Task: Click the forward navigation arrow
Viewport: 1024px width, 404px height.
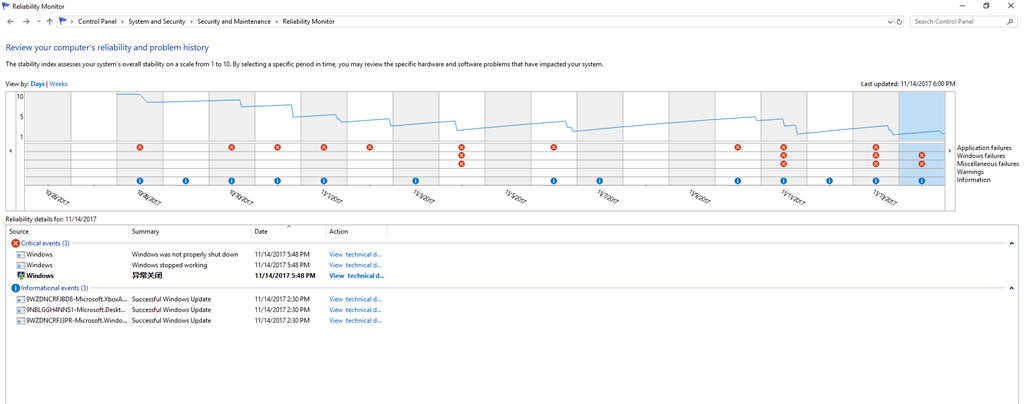Action: point(26,22)
